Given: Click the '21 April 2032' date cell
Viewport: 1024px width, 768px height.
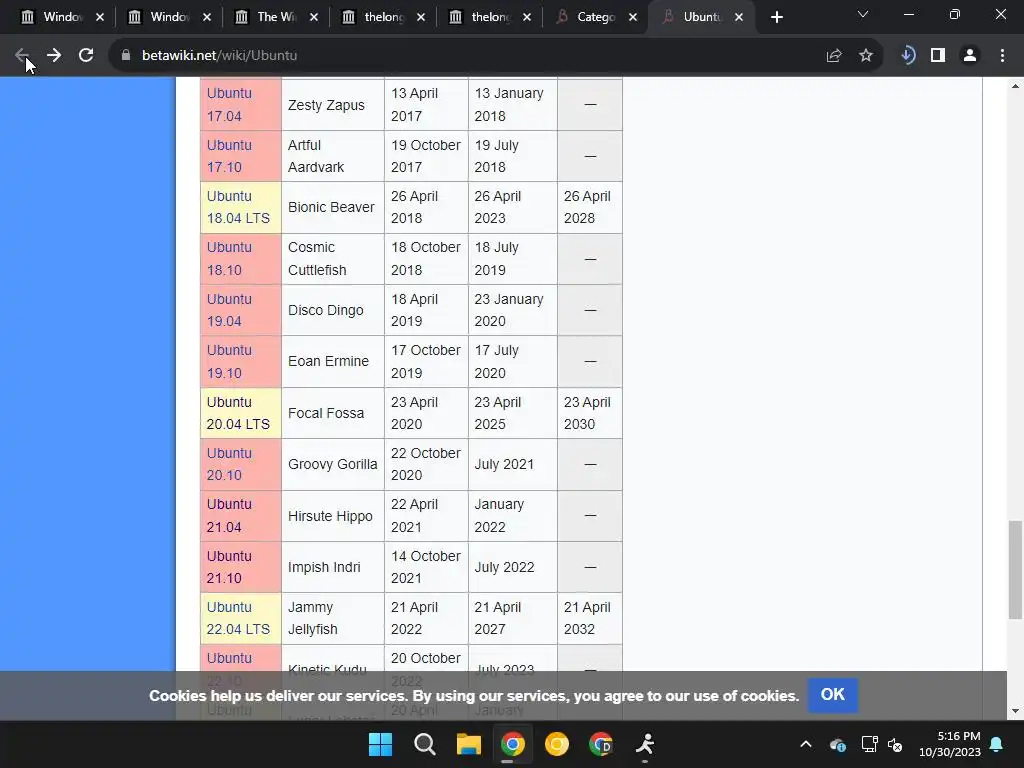Looking at the screenshot, I should 590,618.
